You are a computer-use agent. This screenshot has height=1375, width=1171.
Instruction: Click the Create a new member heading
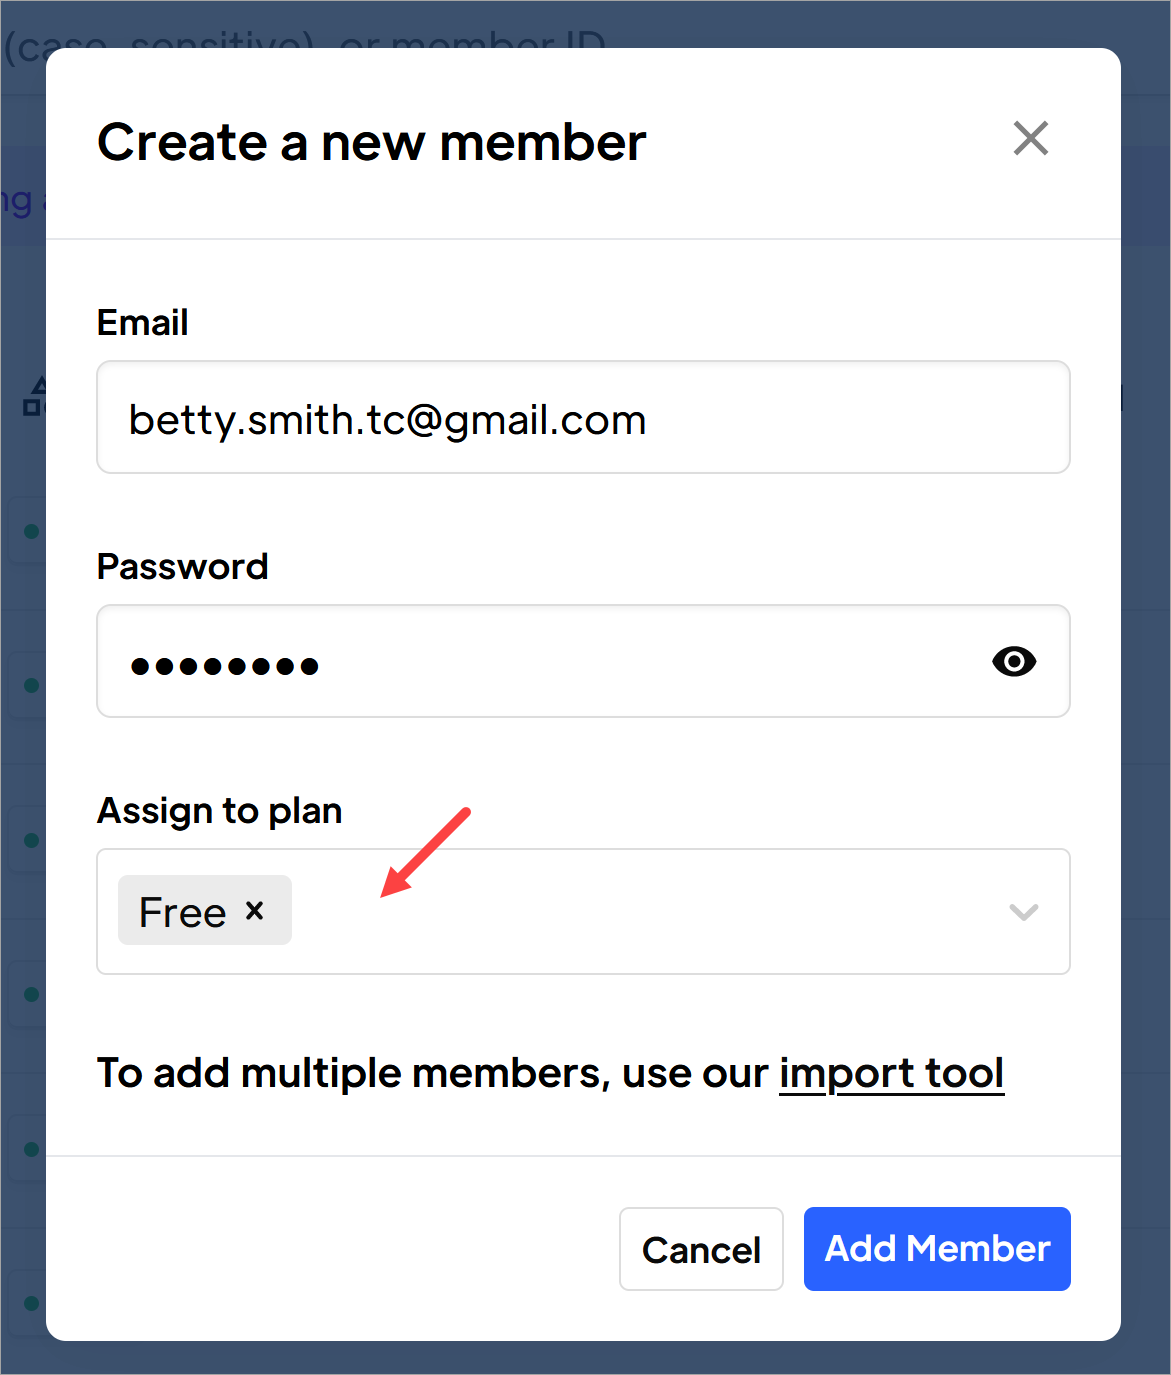tap(371, 142)
